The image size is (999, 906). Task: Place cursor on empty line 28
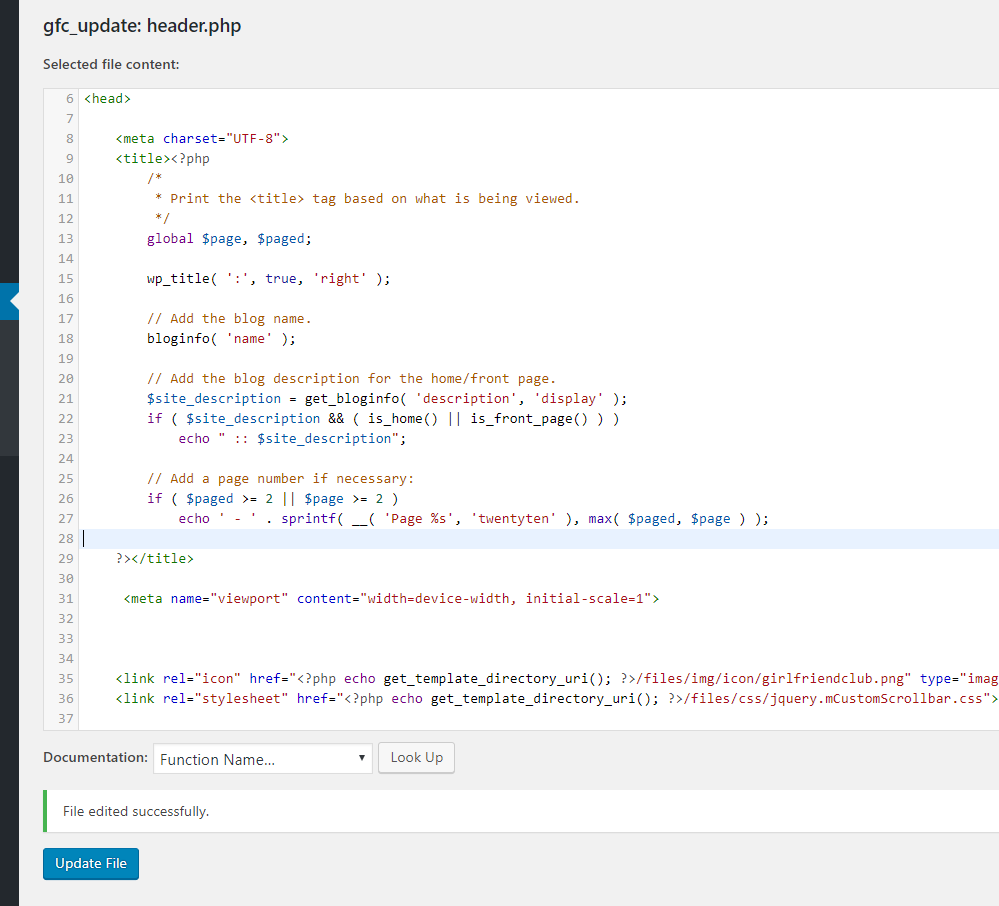[540, 538]
